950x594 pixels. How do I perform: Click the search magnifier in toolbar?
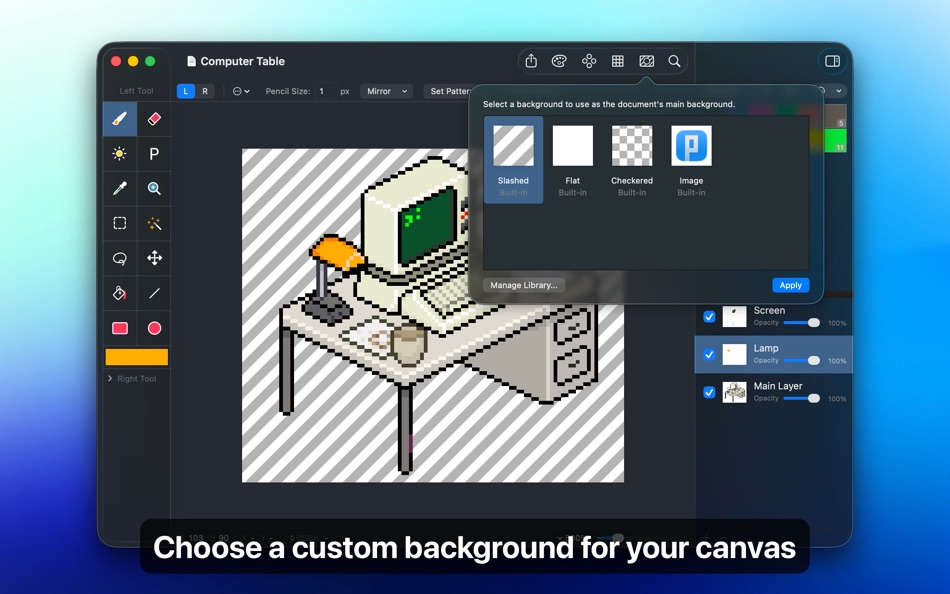674,61
